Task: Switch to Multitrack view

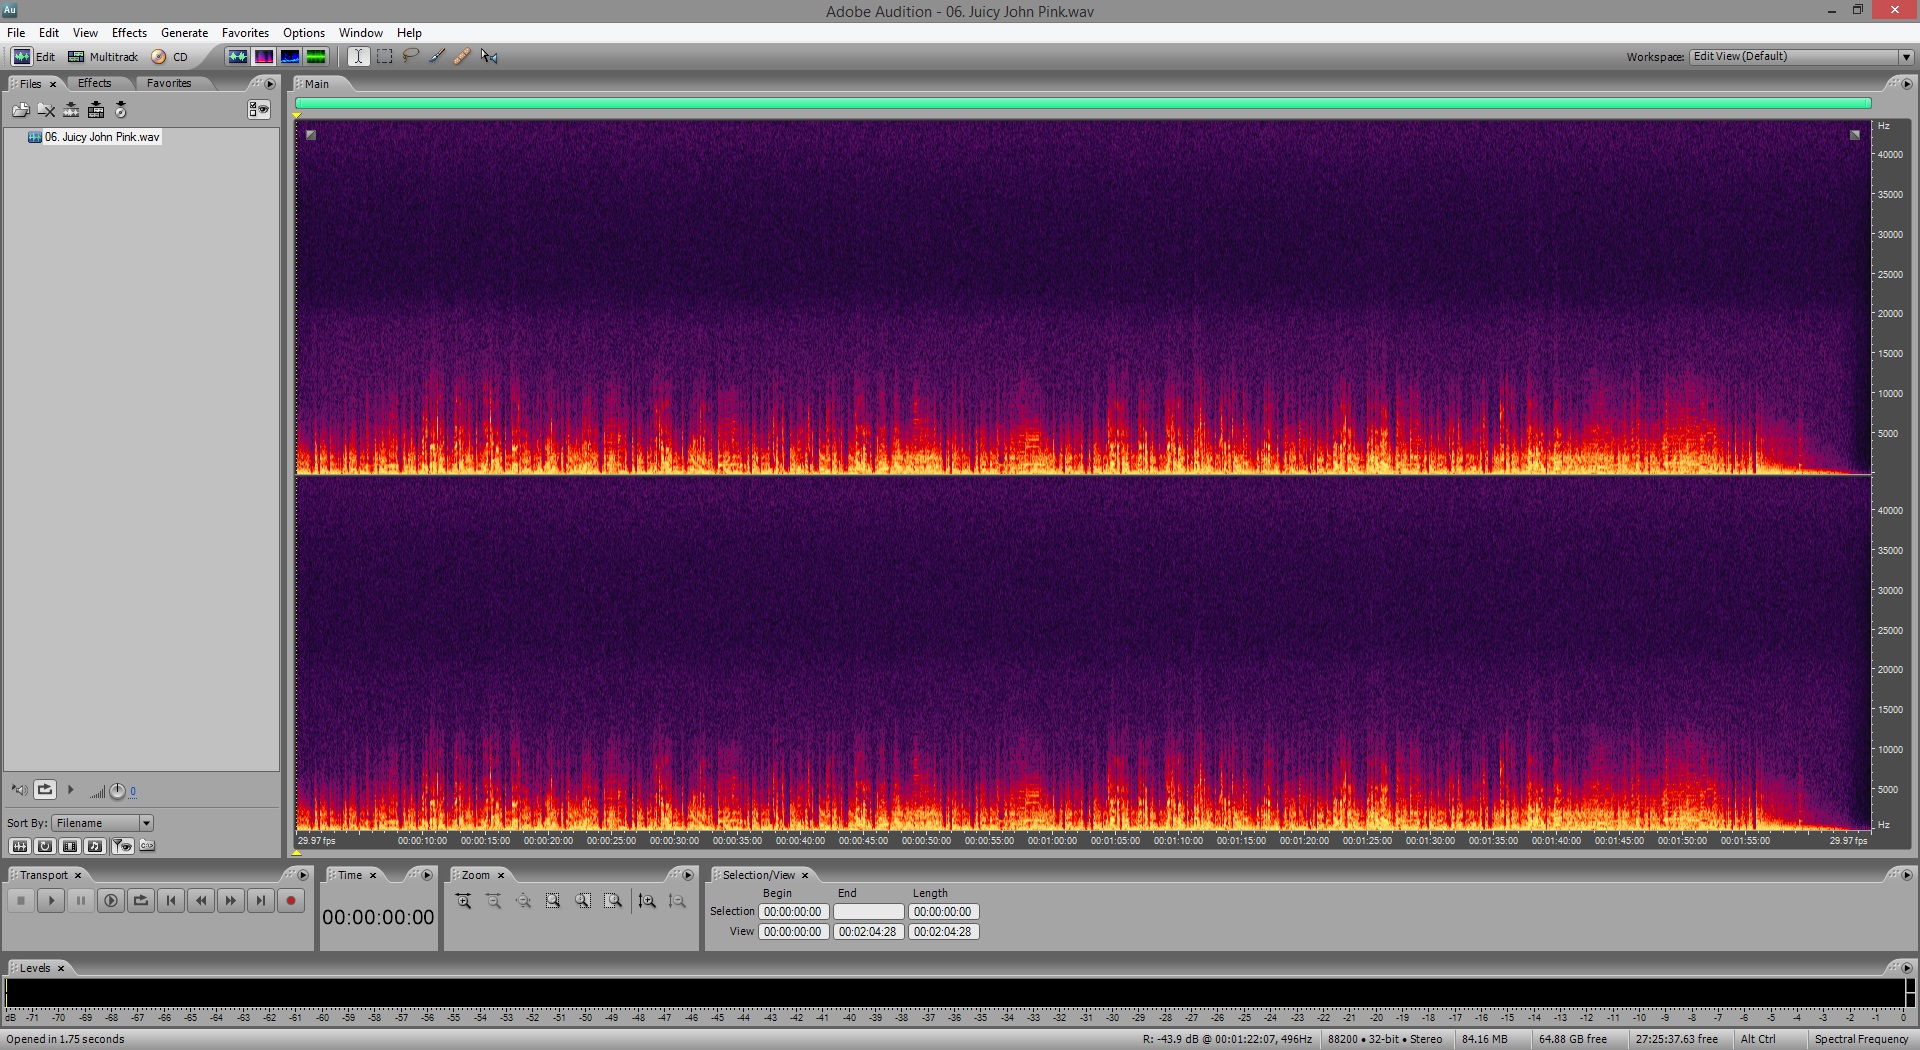Action: tap(103, 57)
